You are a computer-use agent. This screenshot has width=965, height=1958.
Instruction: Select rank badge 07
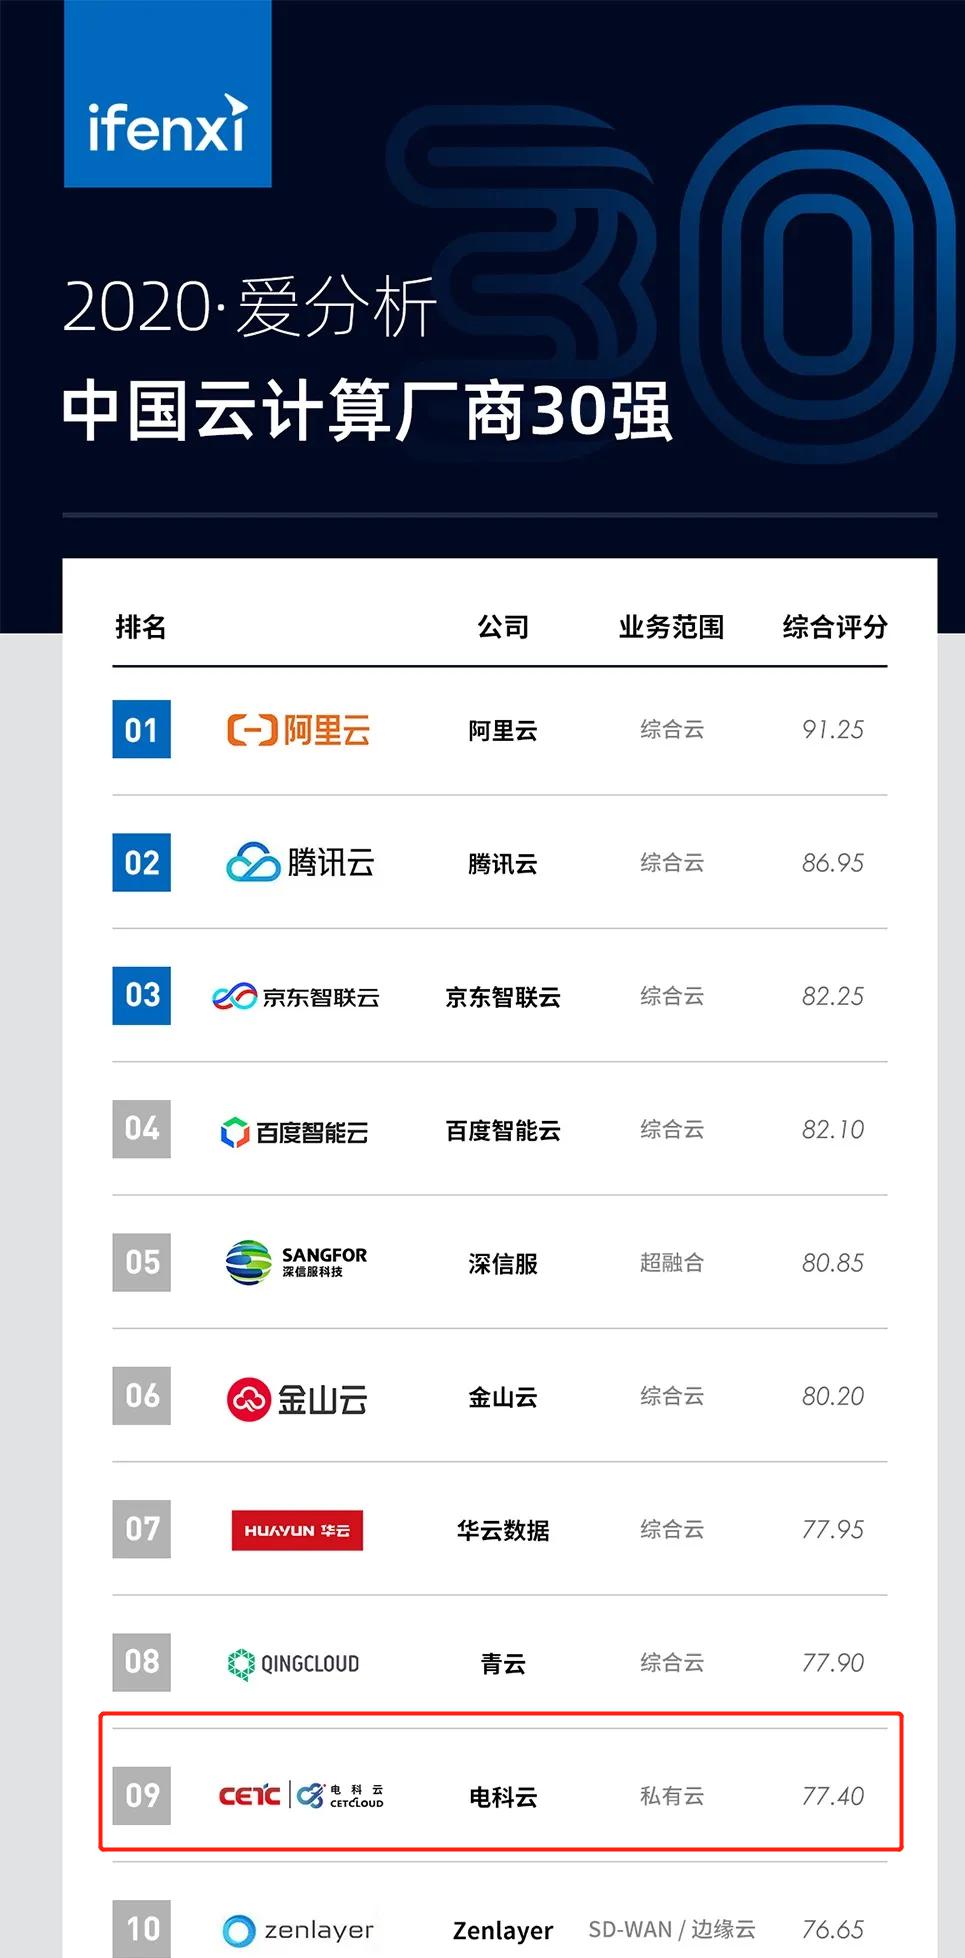(x=141, y=1529)
